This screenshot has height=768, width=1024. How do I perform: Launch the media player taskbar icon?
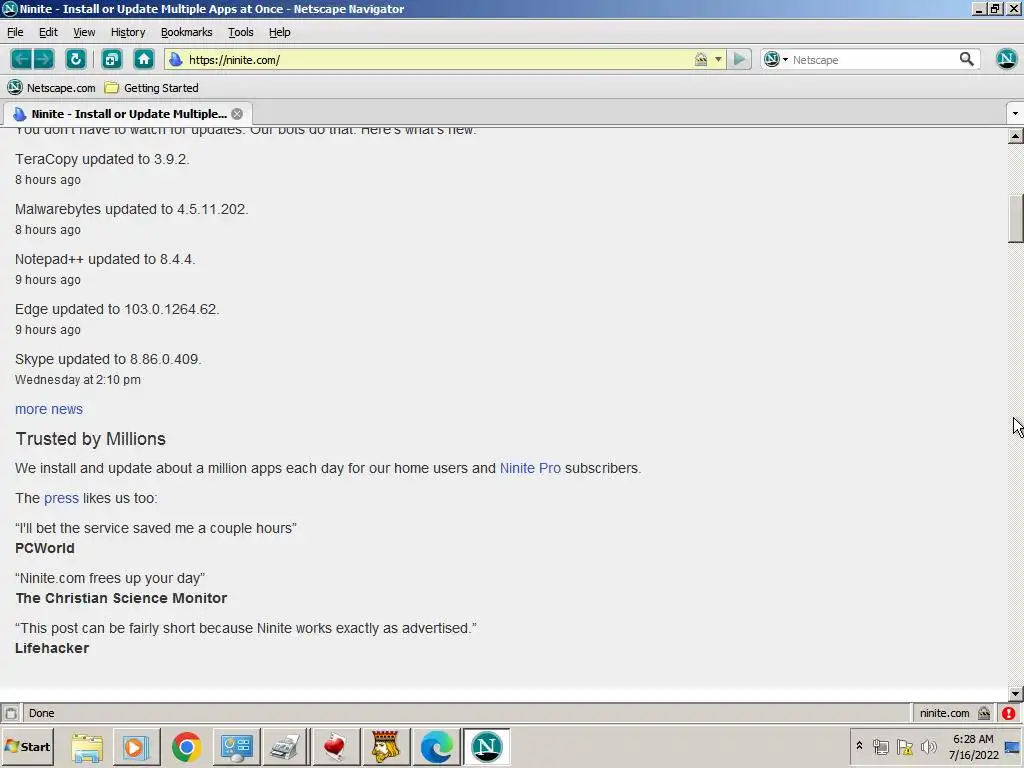136,746
